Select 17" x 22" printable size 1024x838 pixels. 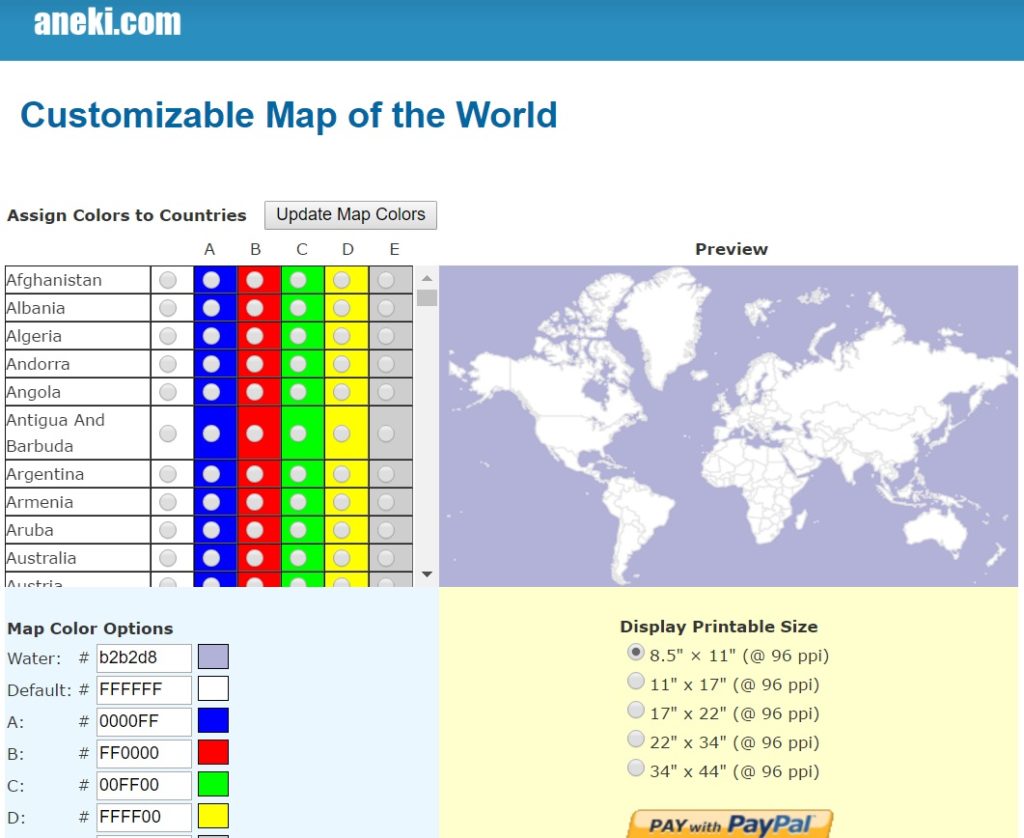pyautogui.click(x=636, y=711)
